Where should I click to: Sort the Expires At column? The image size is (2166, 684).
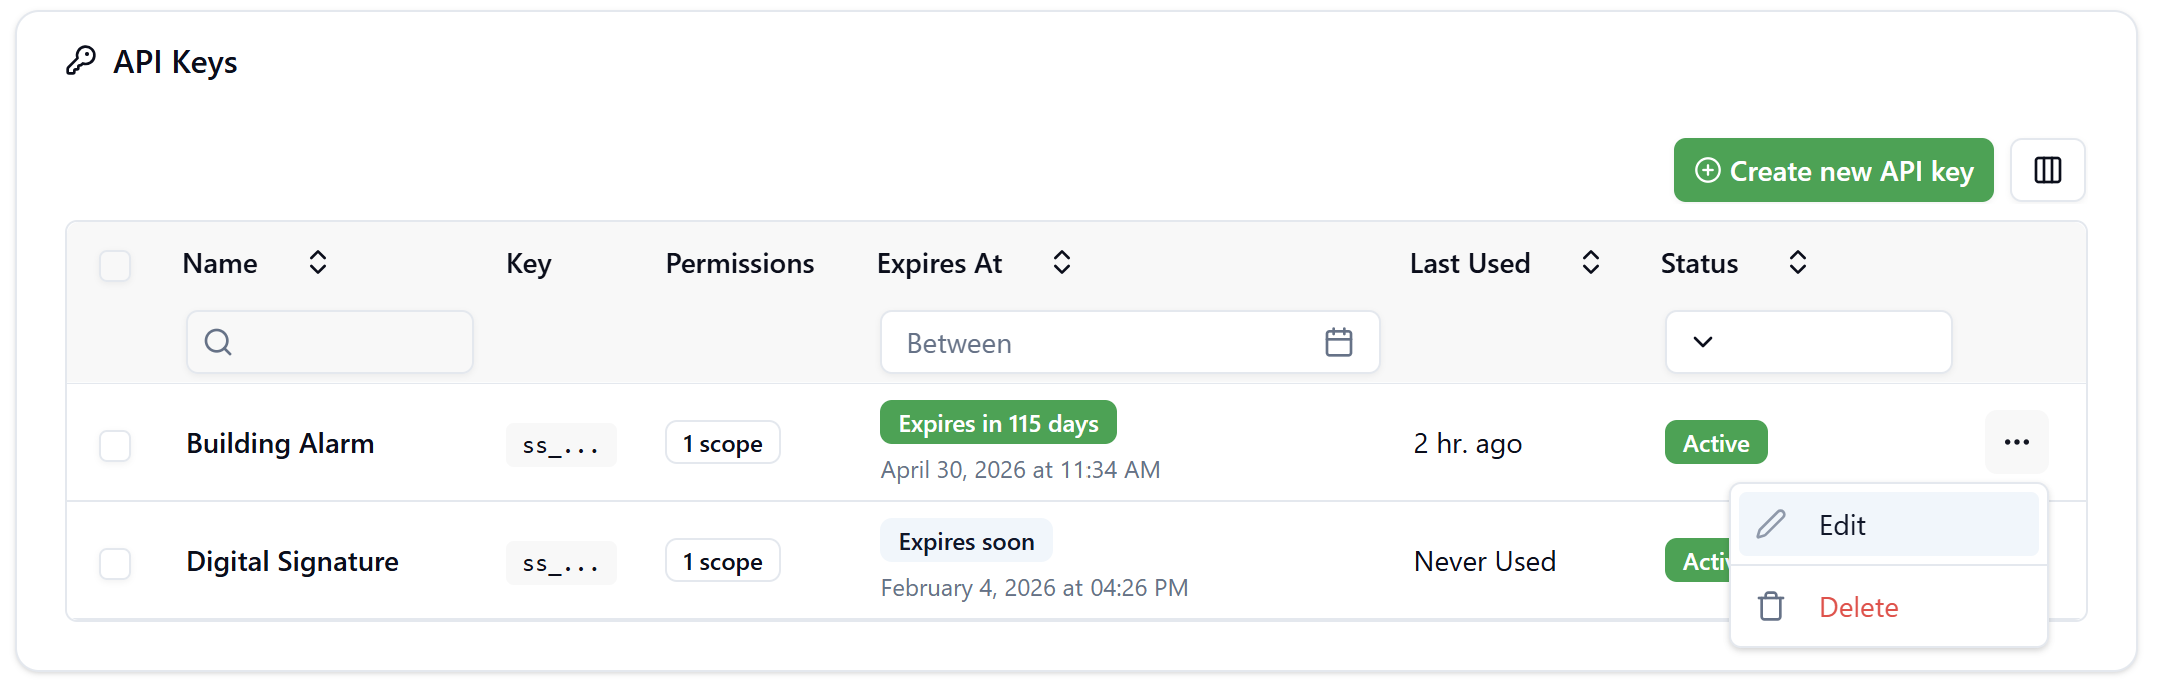(x=1062, y=263)
